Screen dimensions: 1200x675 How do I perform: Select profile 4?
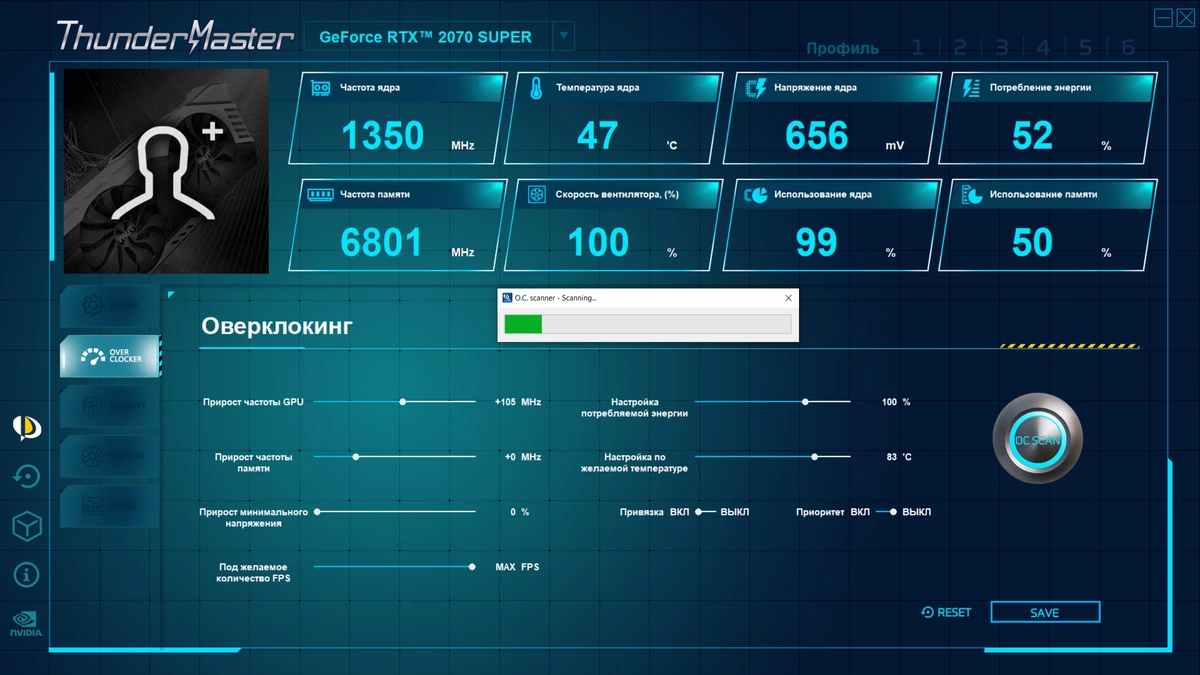pyautogui.click(x=1044, y=47)
